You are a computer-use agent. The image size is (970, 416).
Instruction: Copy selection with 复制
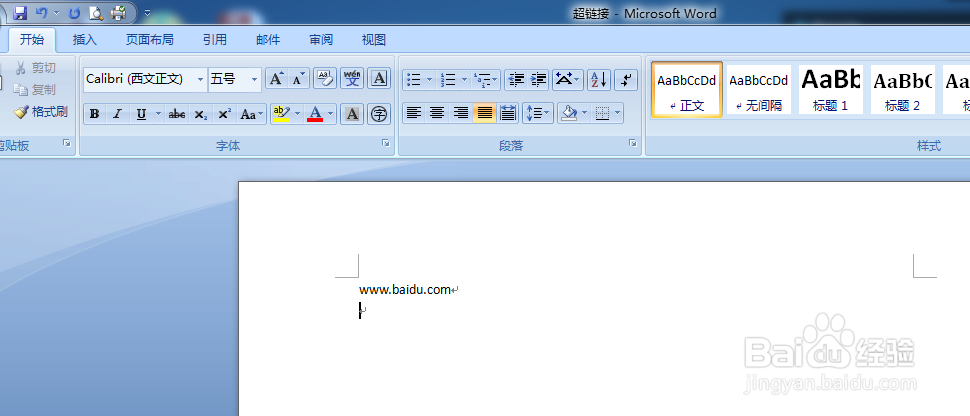point(35,90)
